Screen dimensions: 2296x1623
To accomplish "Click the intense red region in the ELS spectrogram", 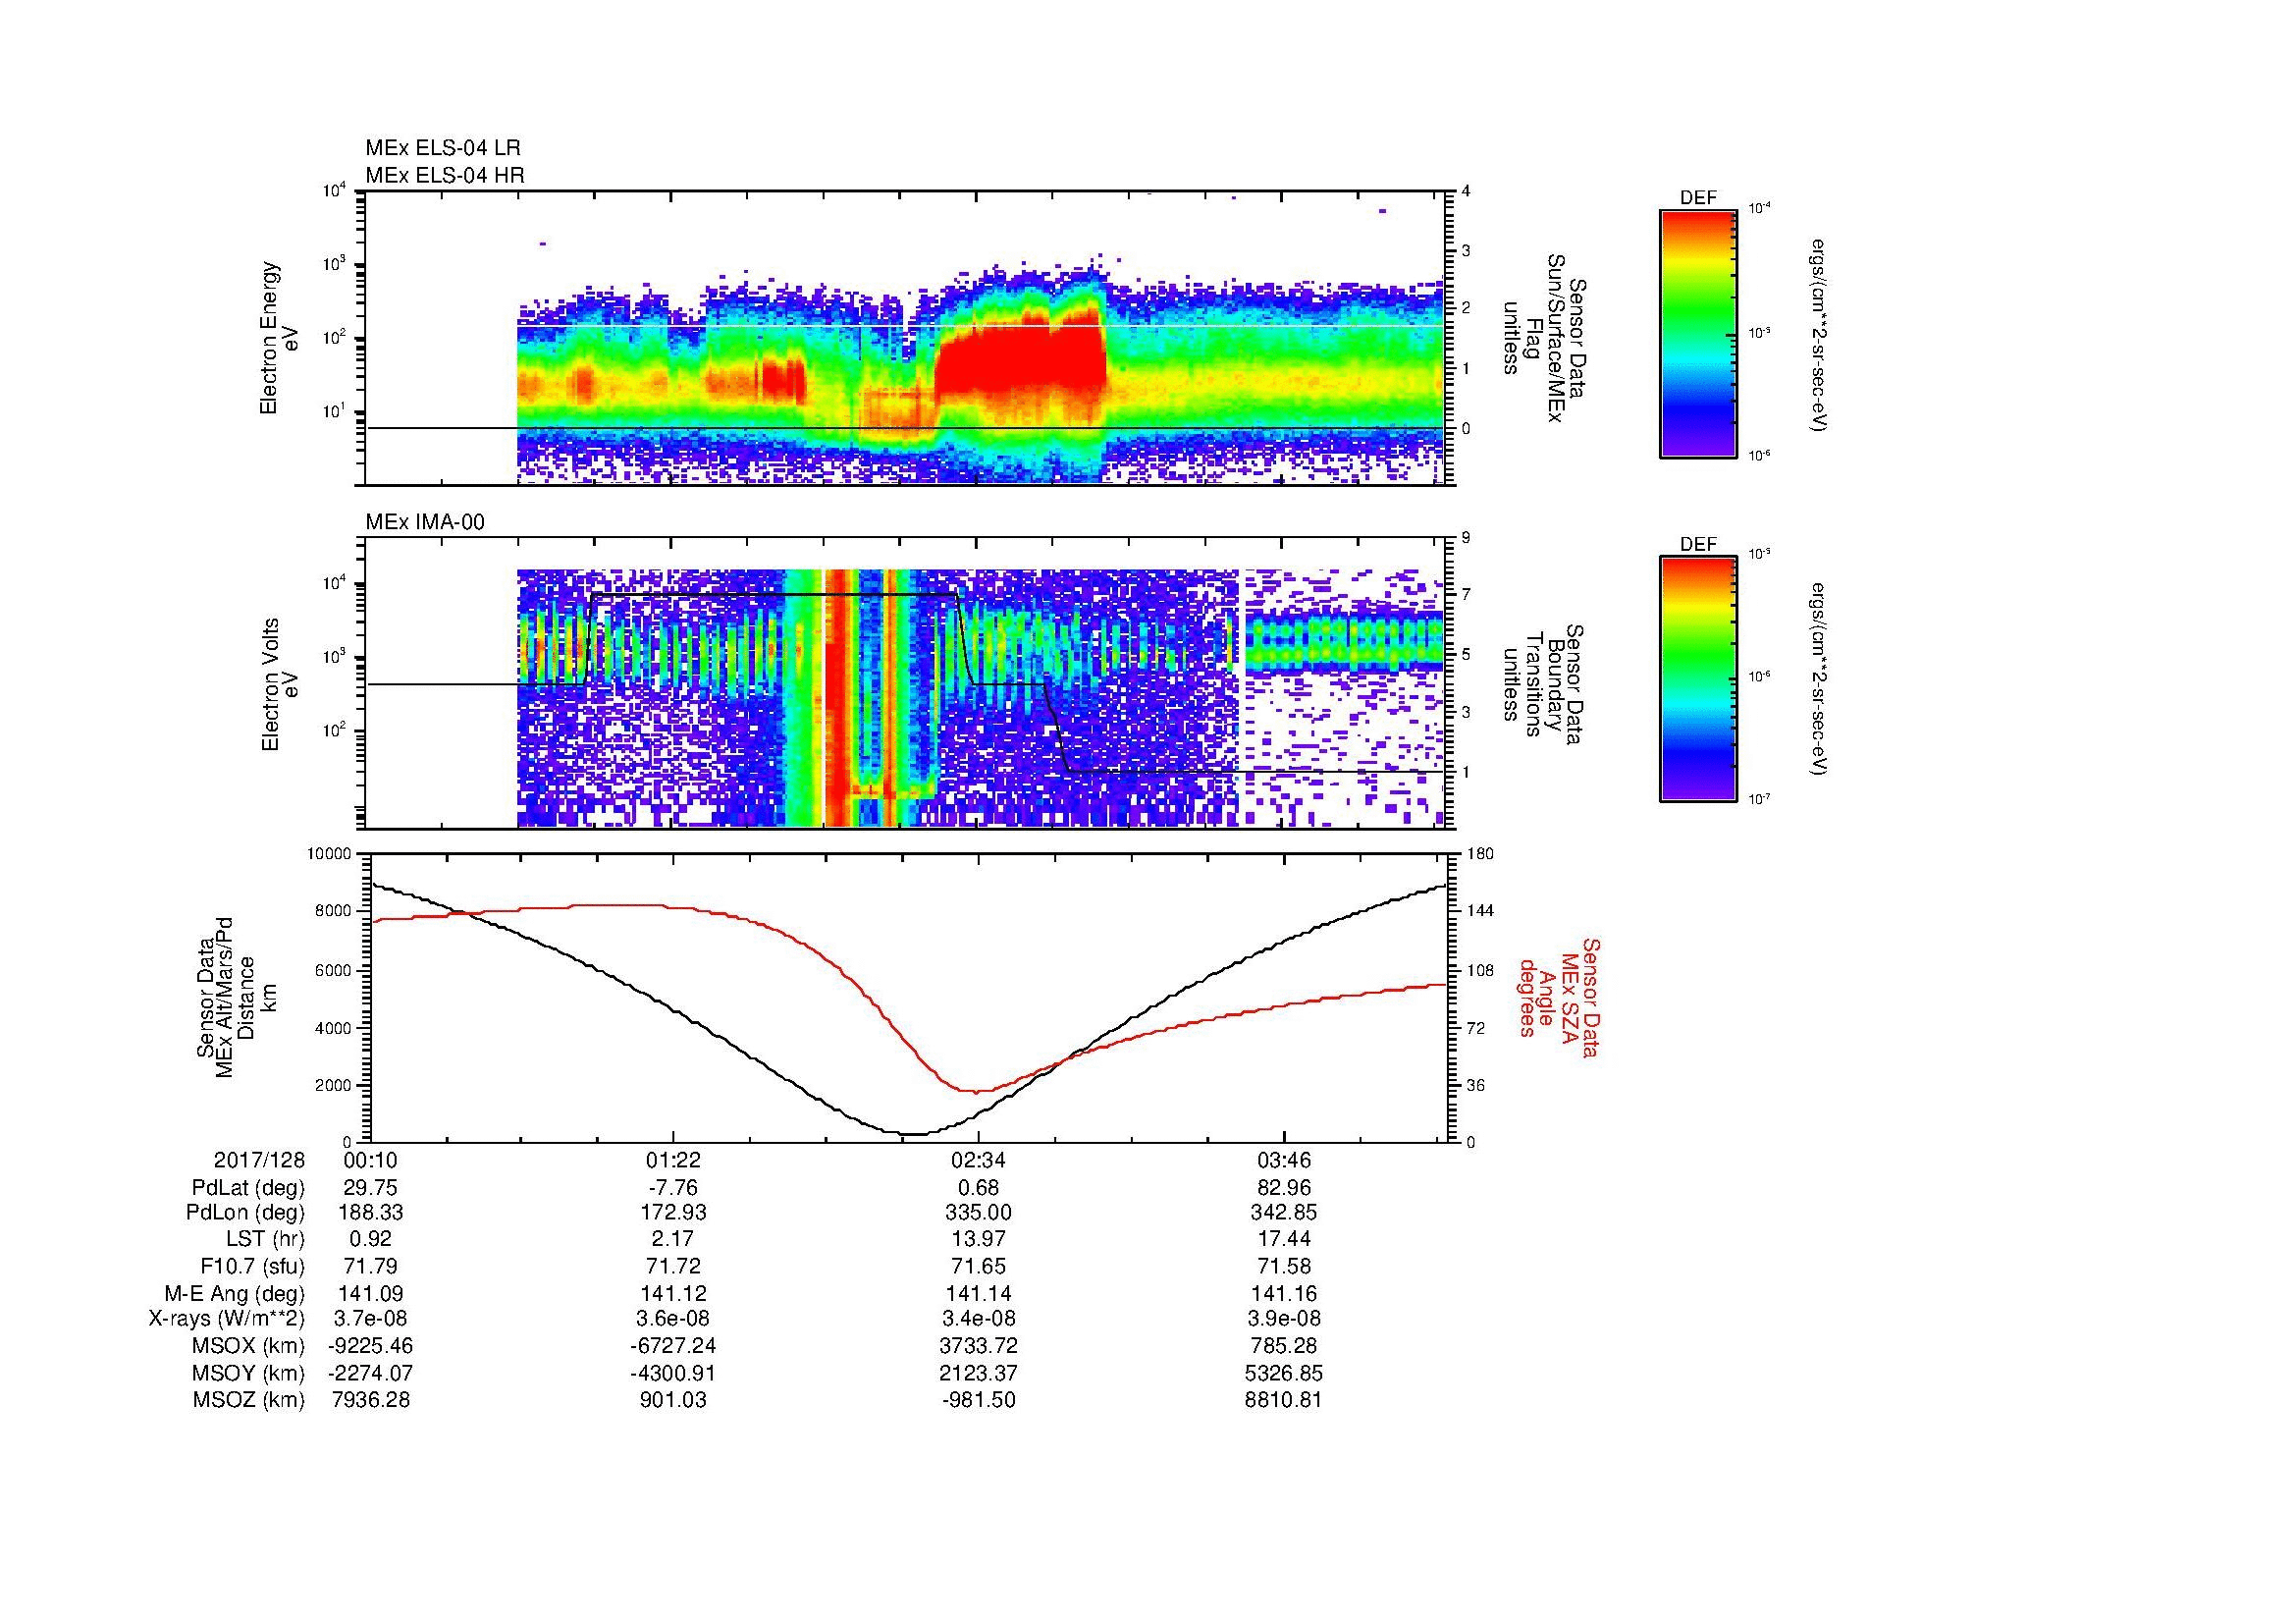I will [1020, 360].
